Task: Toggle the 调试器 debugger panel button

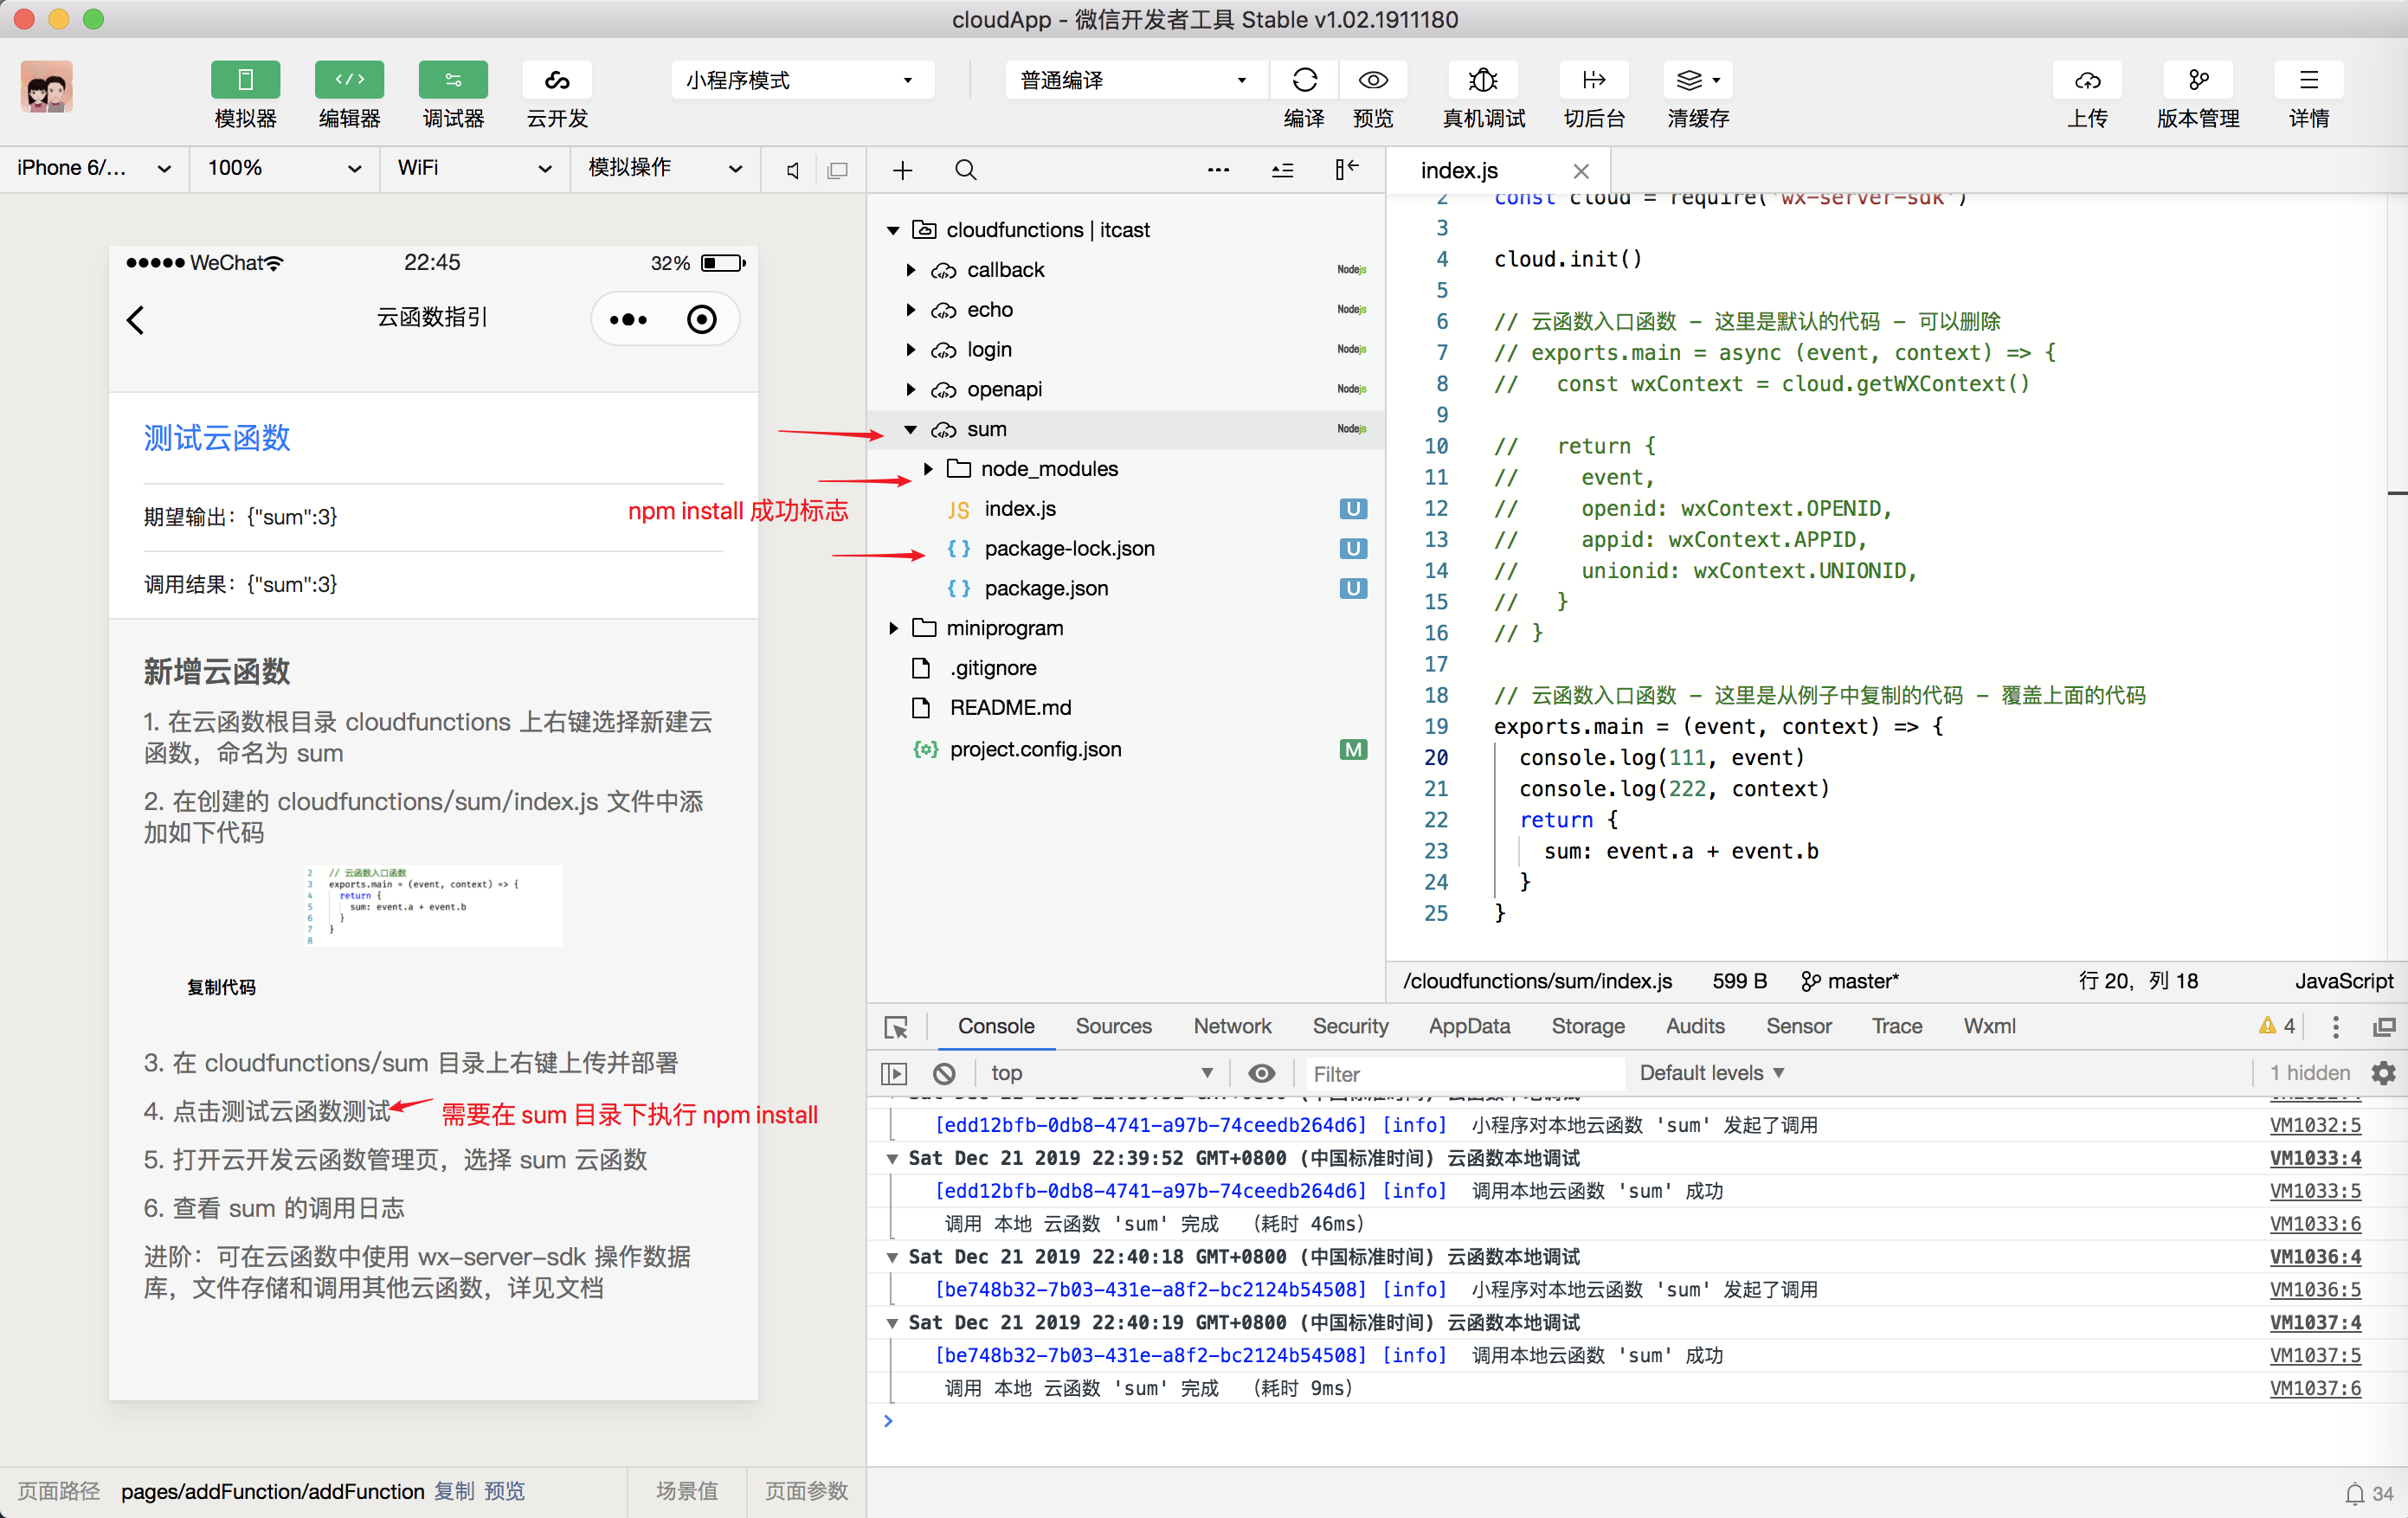Action: click(x=453, y=80)
